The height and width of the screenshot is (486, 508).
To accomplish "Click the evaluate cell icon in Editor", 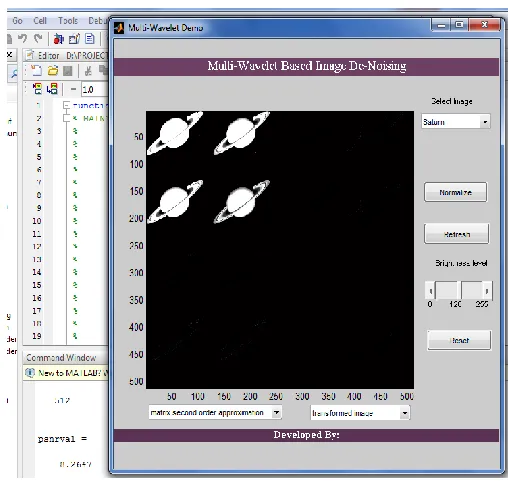I will (37, 89).
